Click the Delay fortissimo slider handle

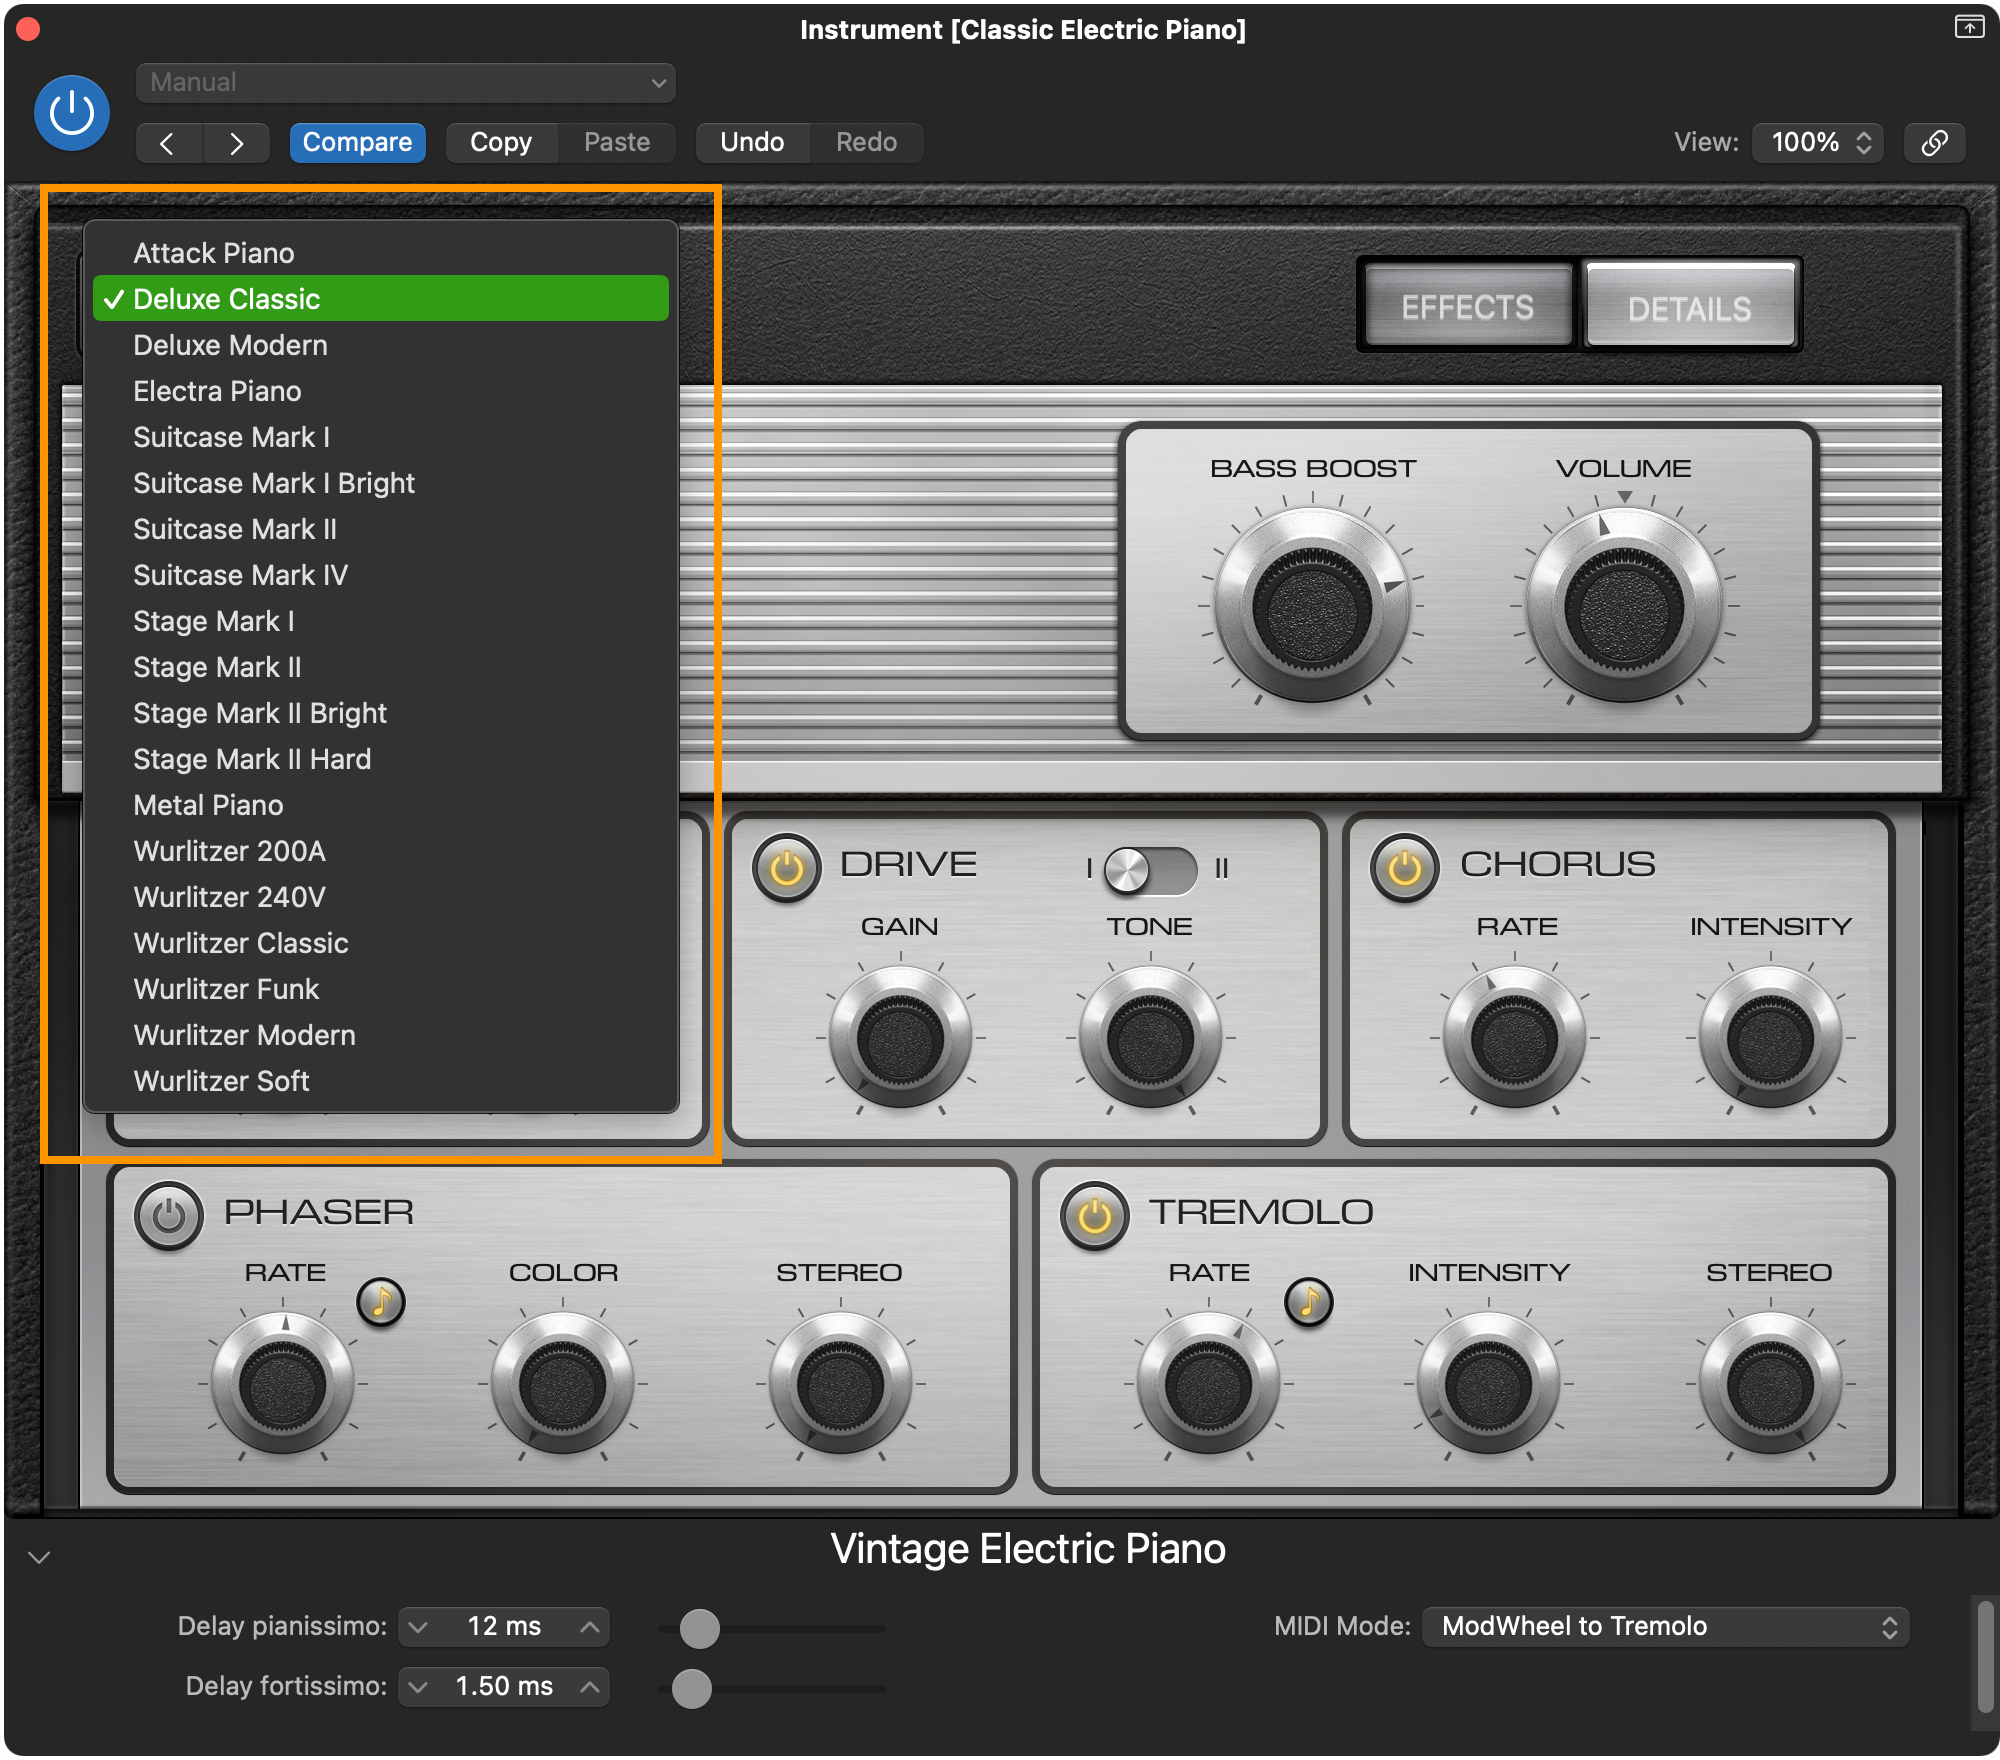(x=691, y=1689)
